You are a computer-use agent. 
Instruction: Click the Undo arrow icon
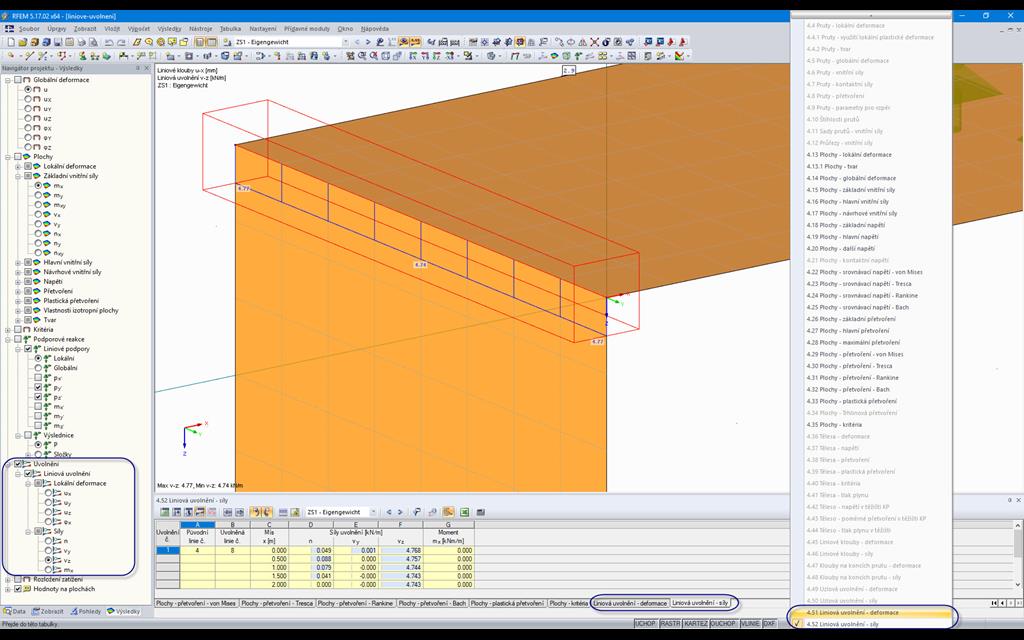(109, 42)
